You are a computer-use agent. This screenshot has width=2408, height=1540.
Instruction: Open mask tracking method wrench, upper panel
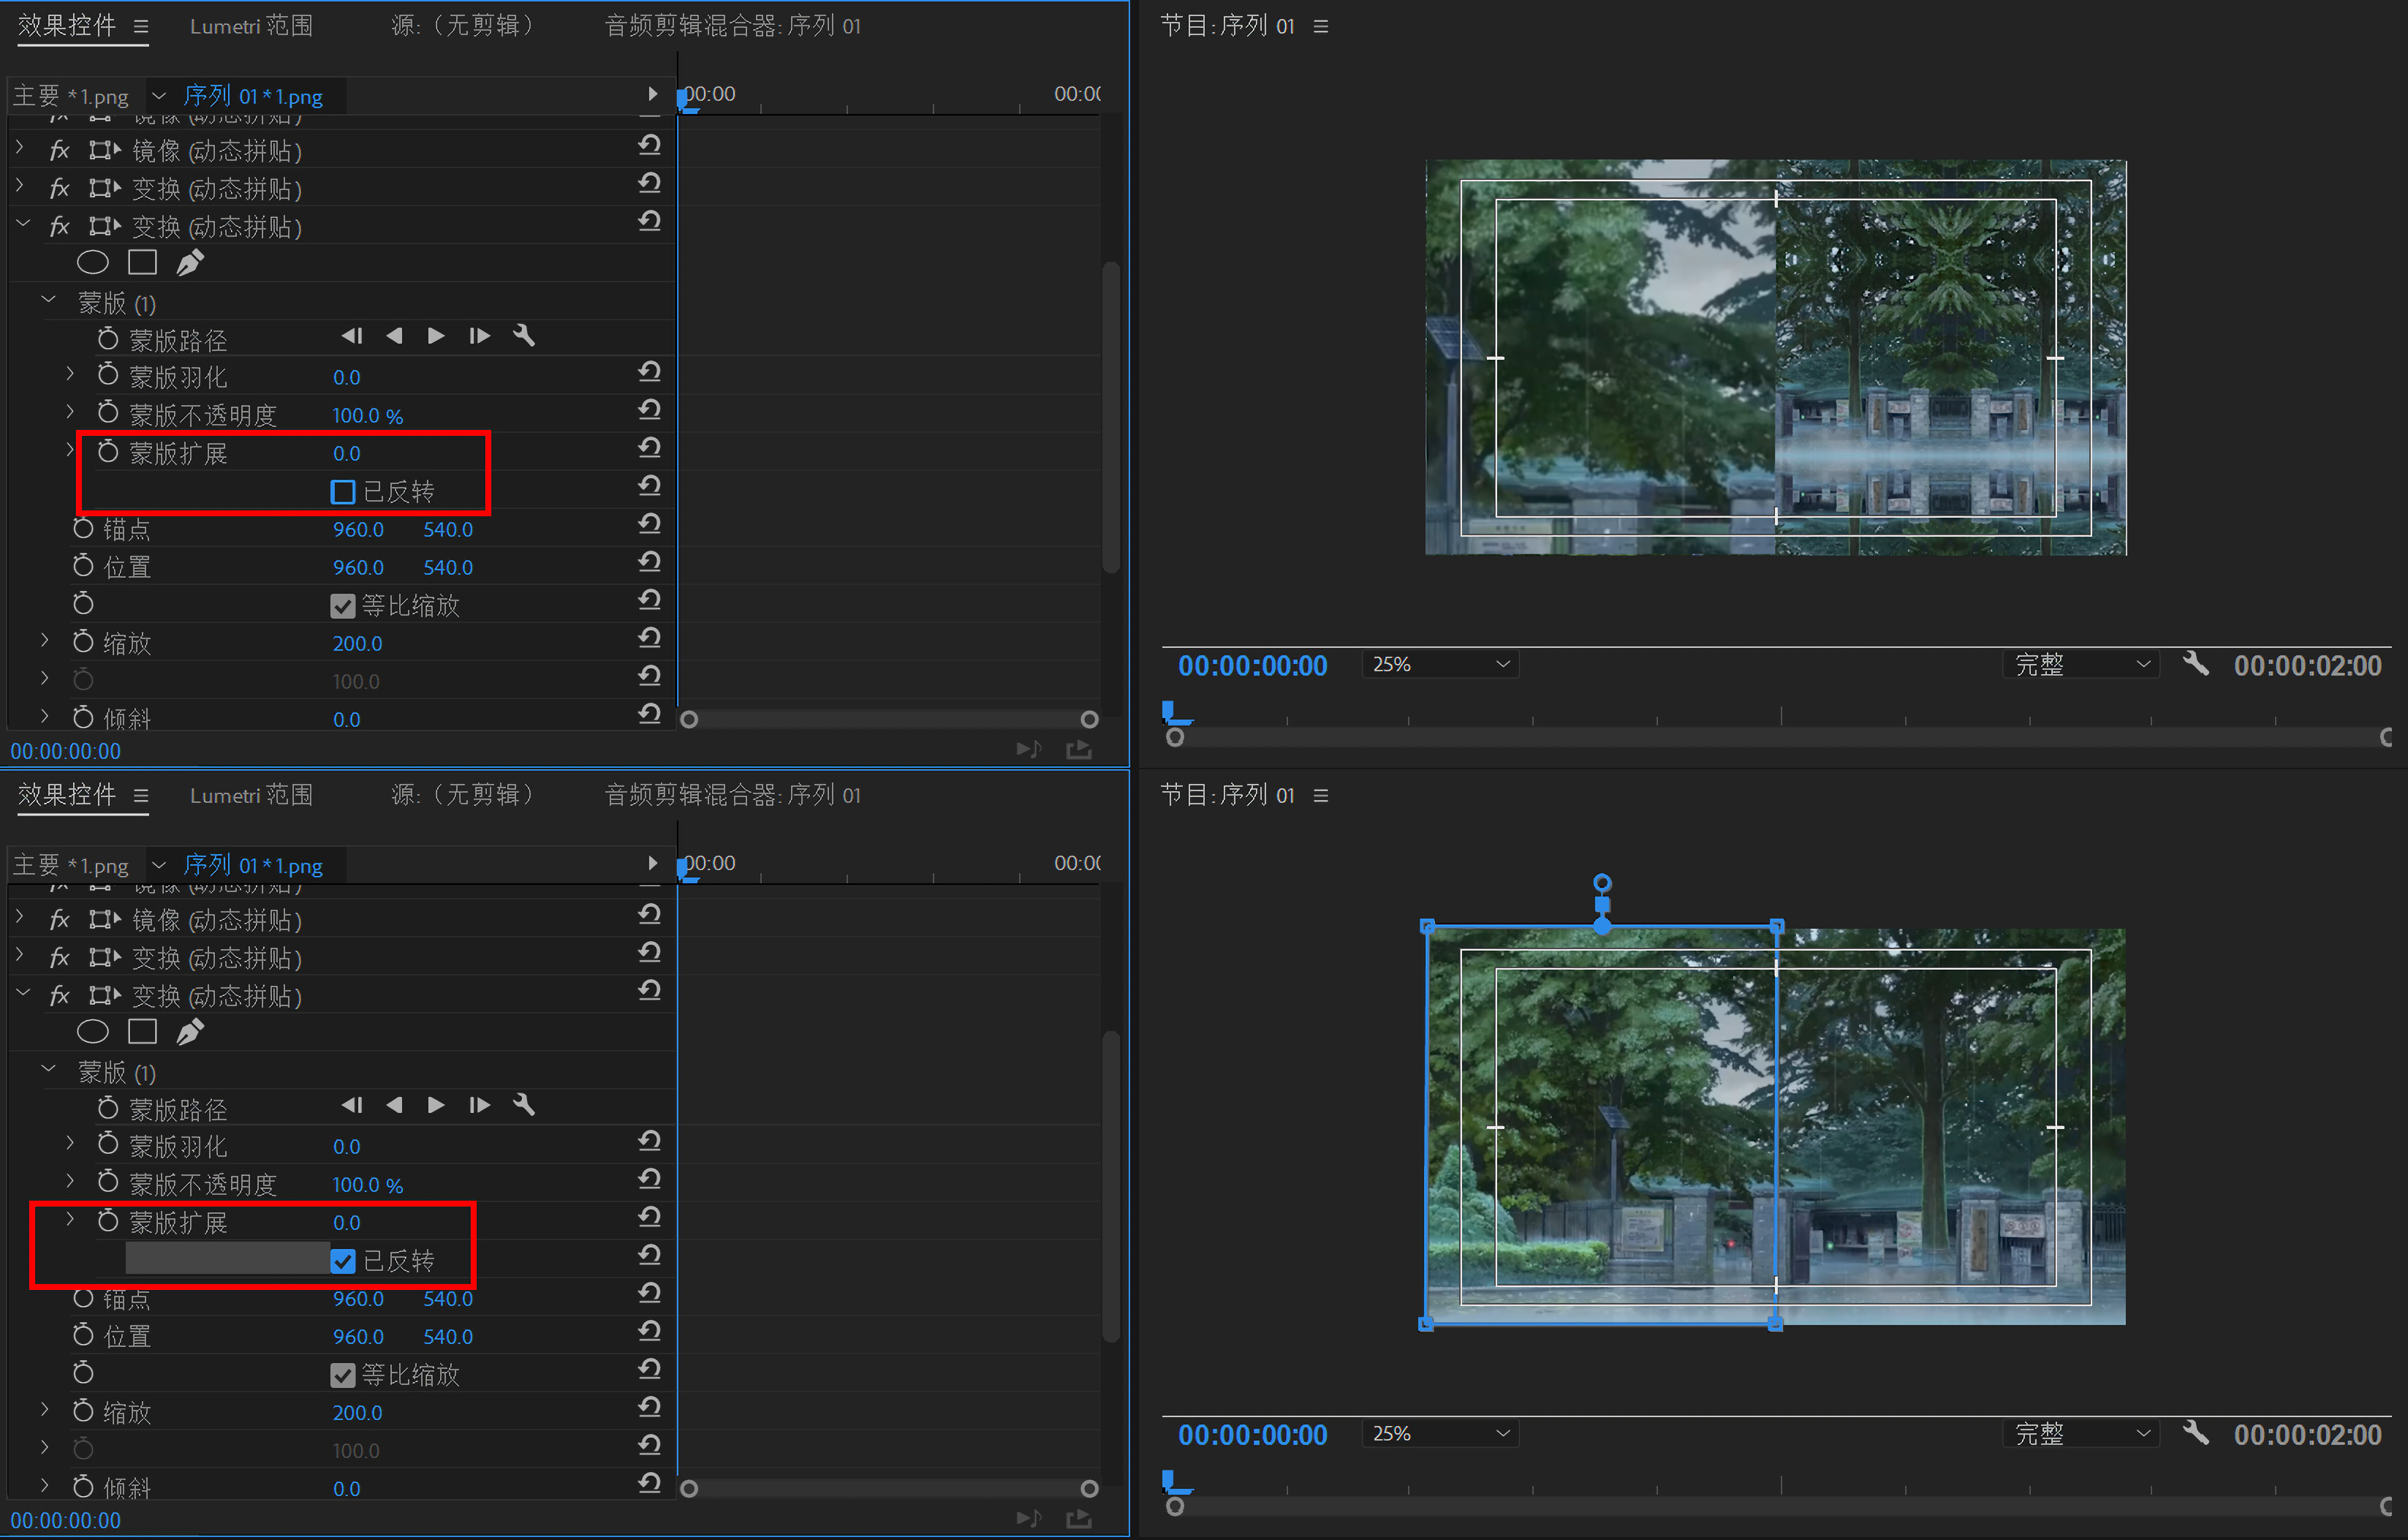(524, 335)
